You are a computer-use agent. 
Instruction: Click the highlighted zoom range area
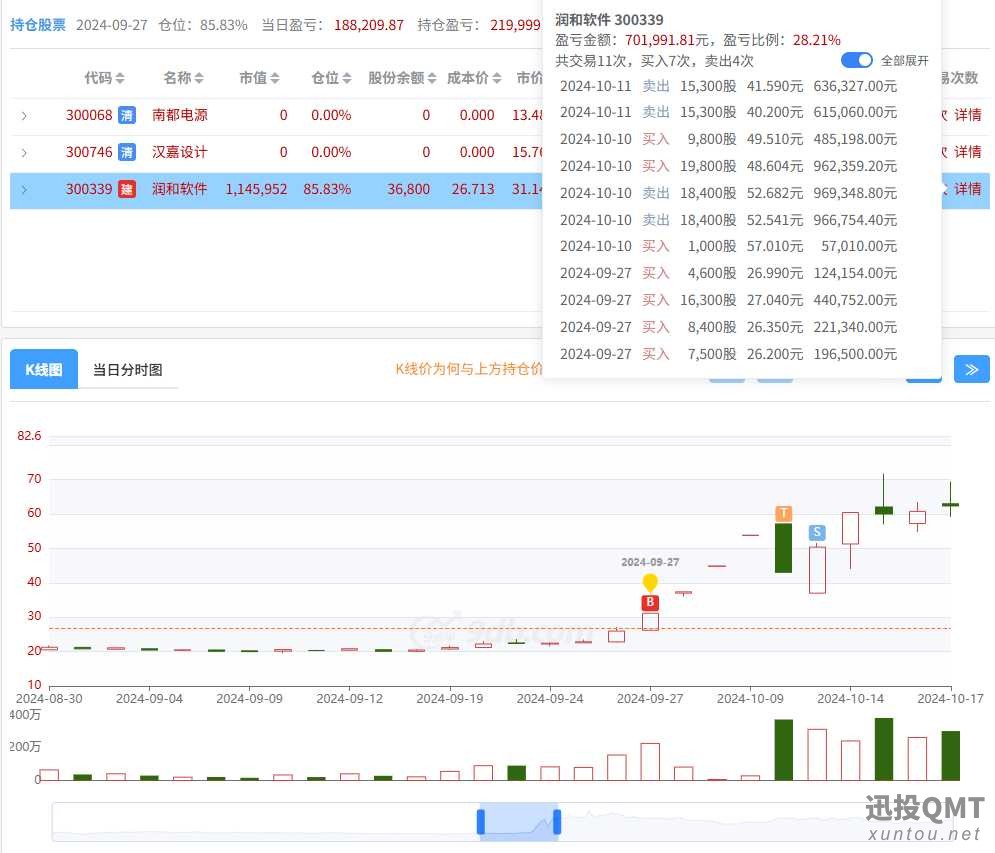pos(518,822)
